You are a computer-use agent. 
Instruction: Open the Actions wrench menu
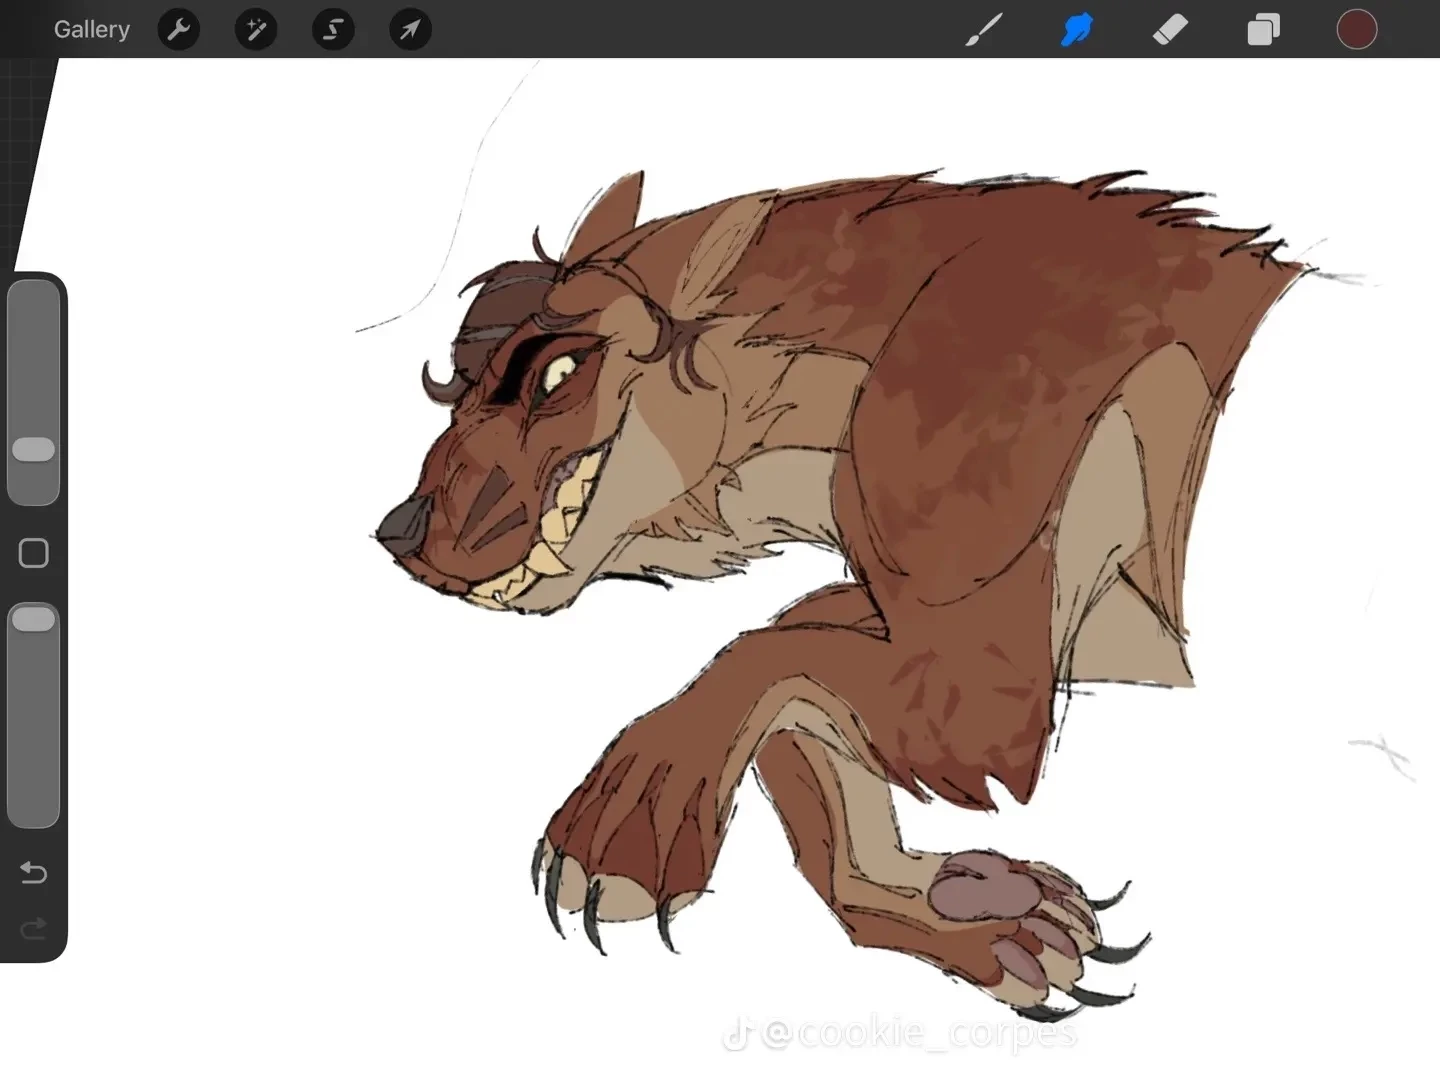coord(179,30)
